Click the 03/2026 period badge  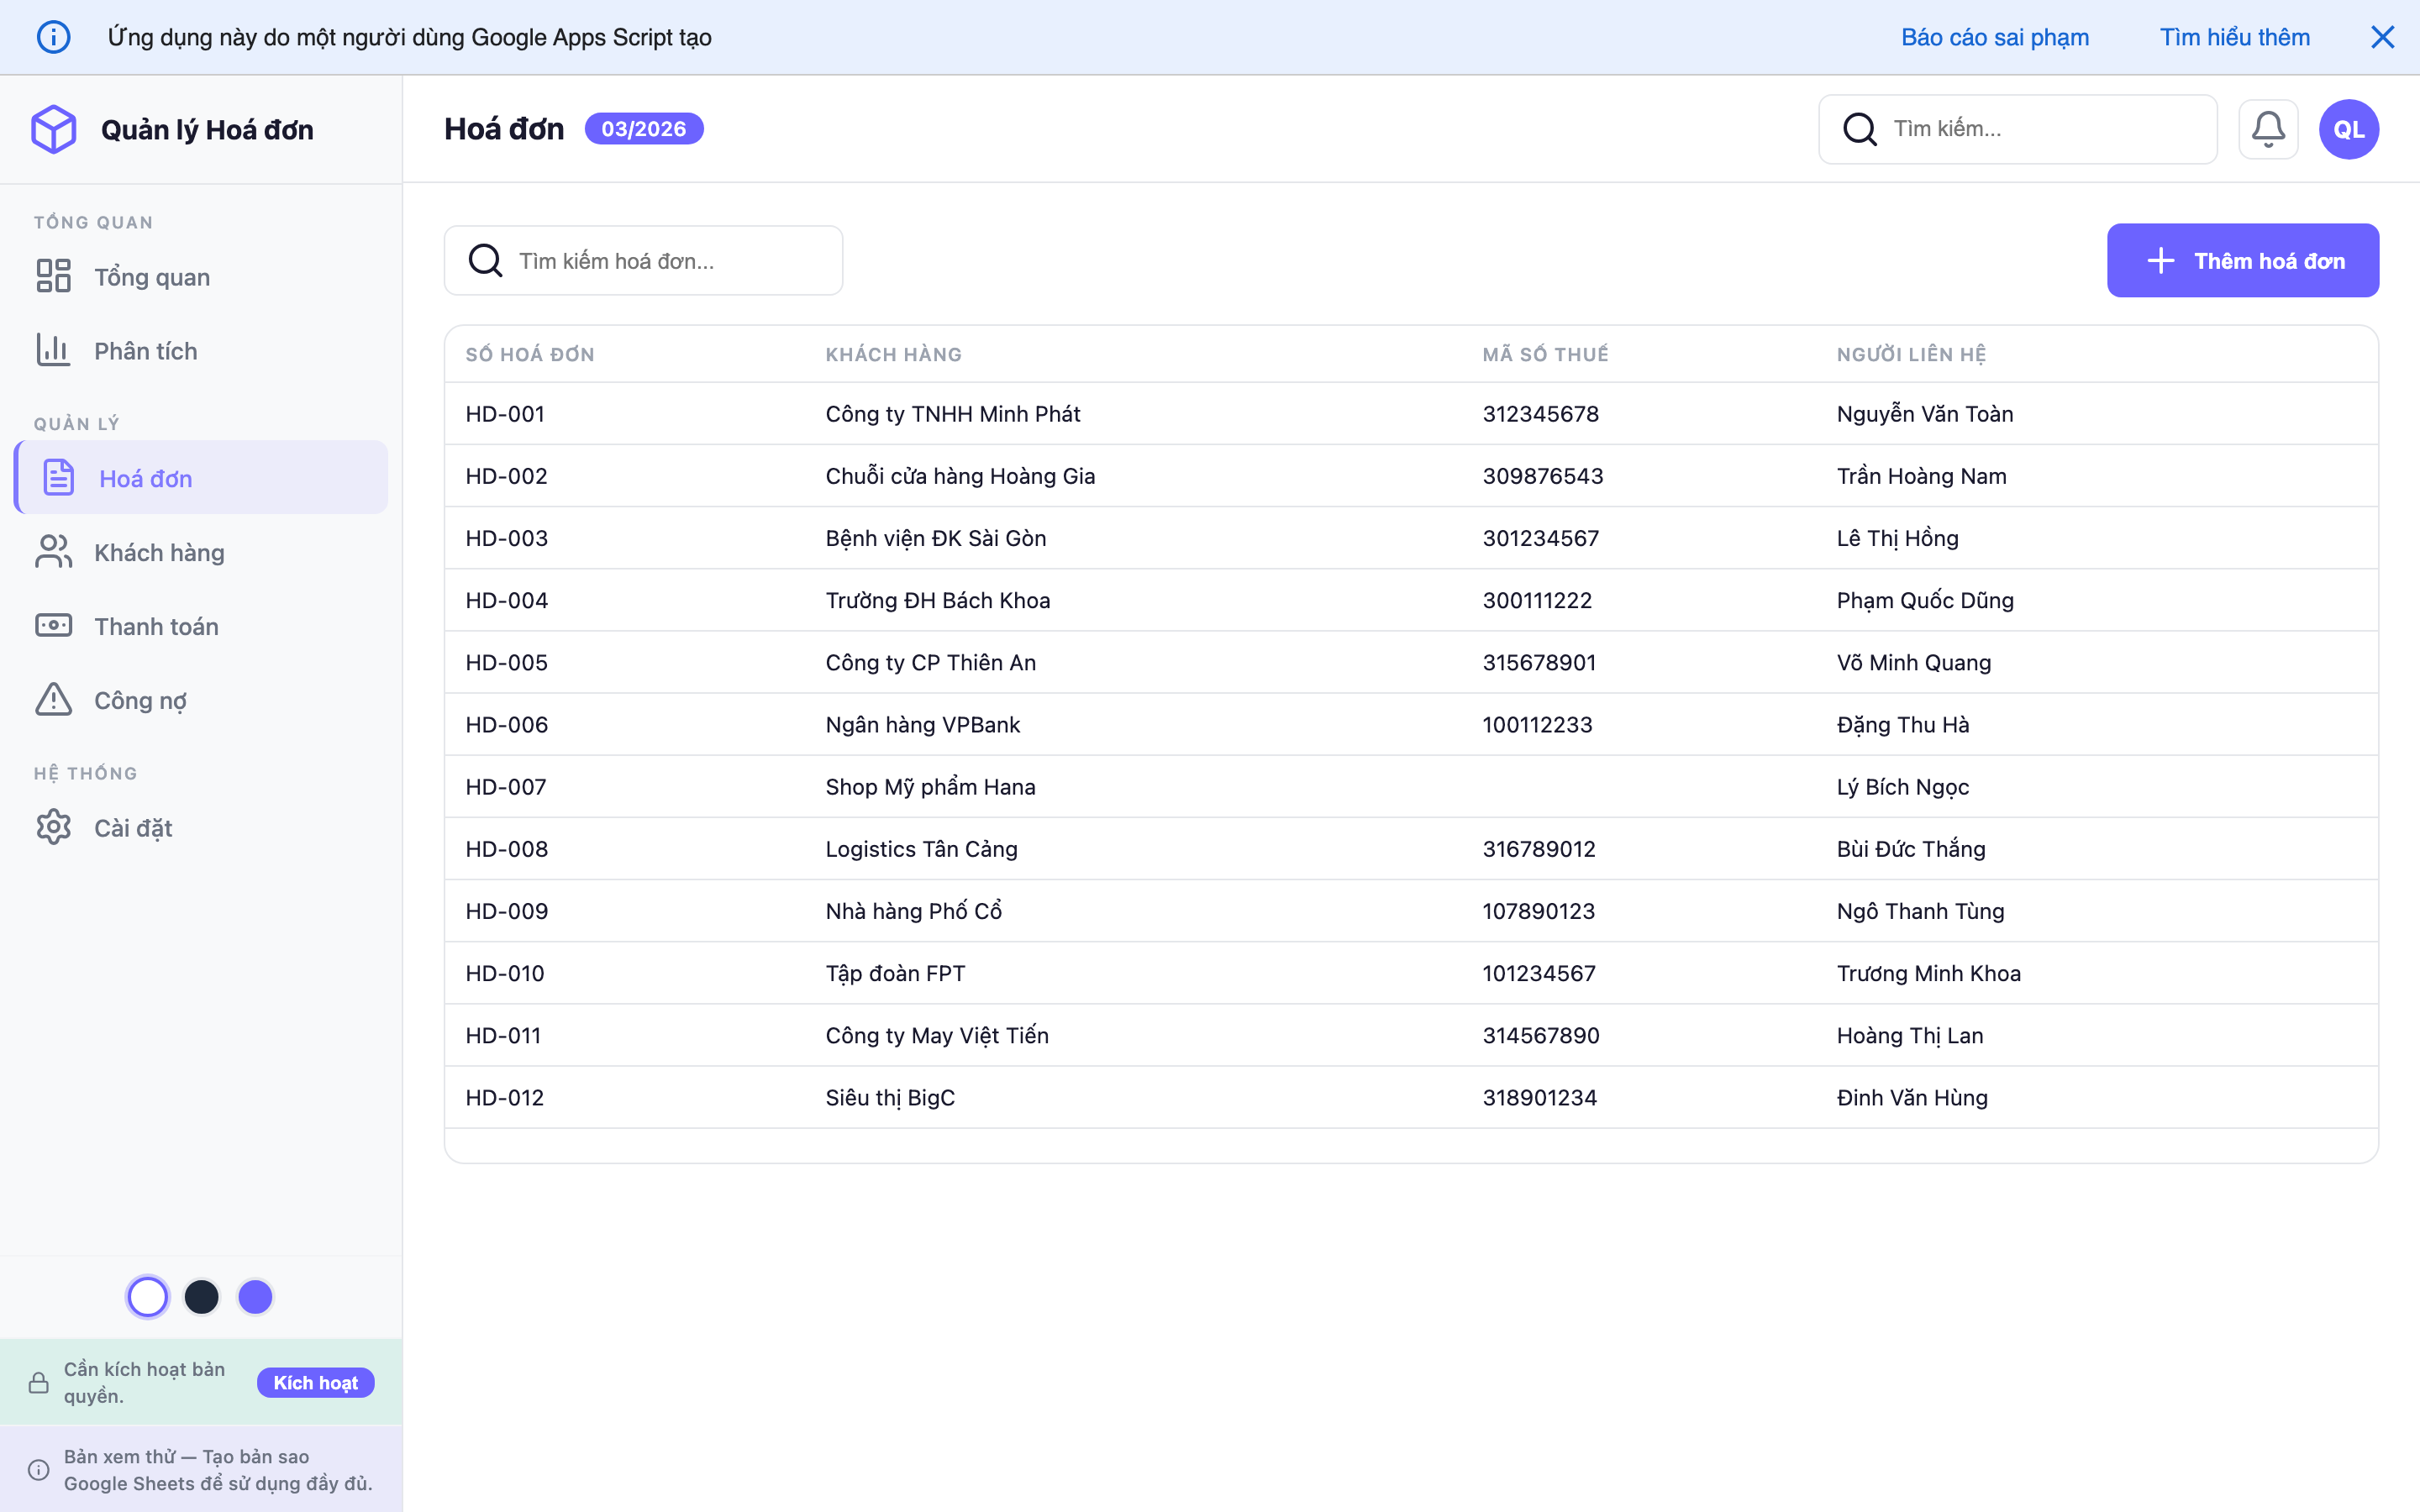(x=643, y=128)
